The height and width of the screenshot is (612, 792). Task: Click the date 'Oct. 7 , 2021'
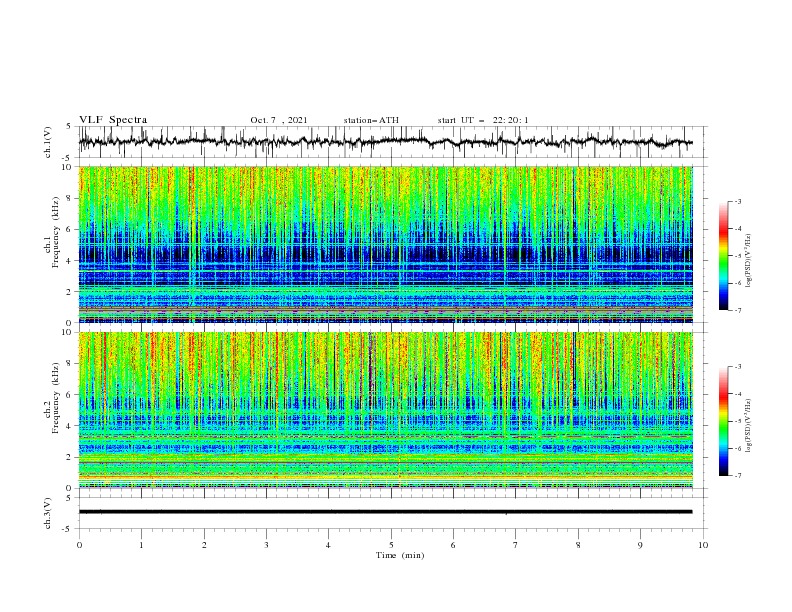tap(279, 120)
